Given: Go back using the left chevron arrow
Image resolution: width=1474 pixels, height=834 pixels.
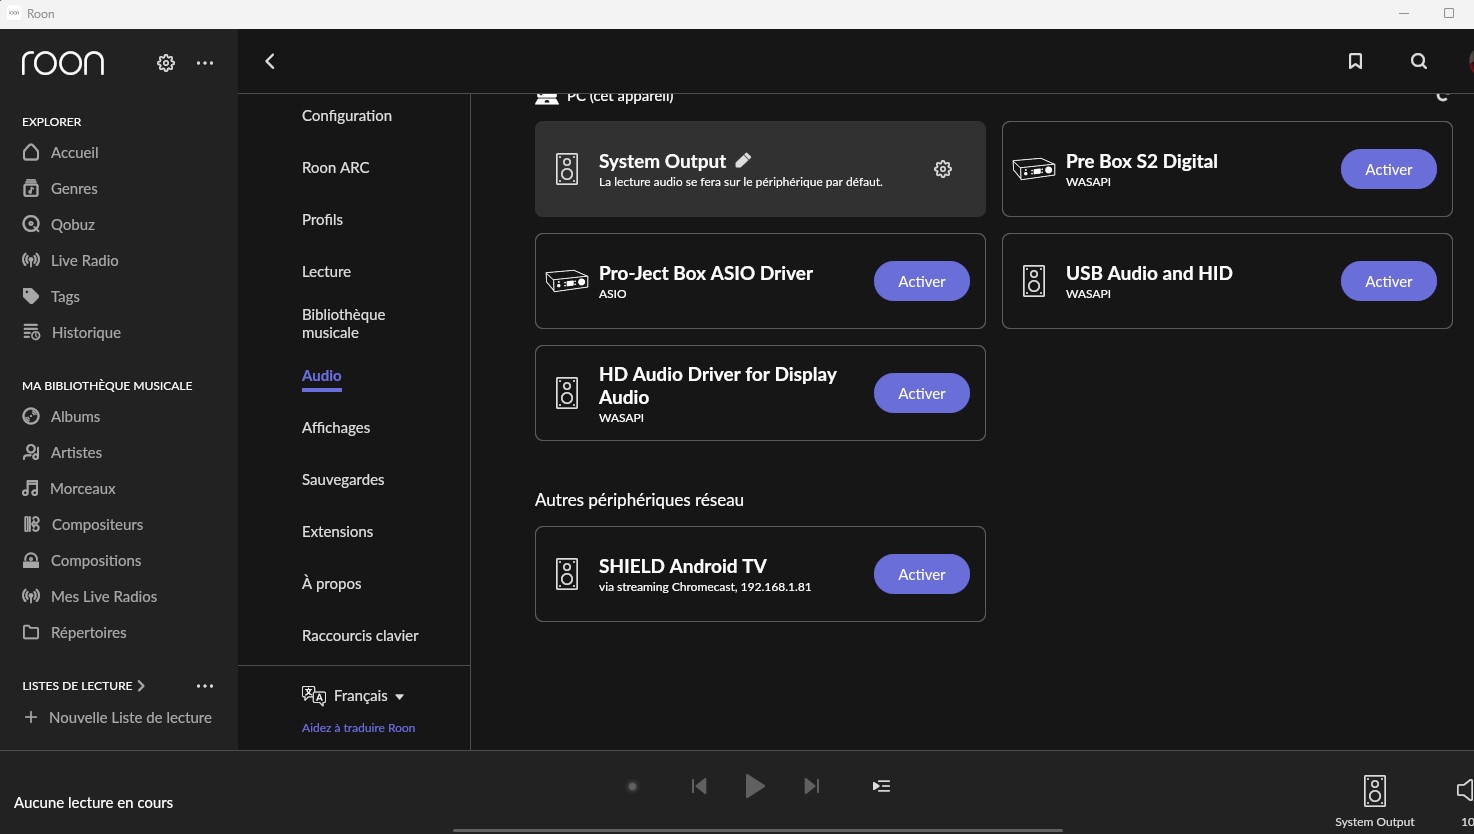Looking at the screenshot, I should coord(269,61).
